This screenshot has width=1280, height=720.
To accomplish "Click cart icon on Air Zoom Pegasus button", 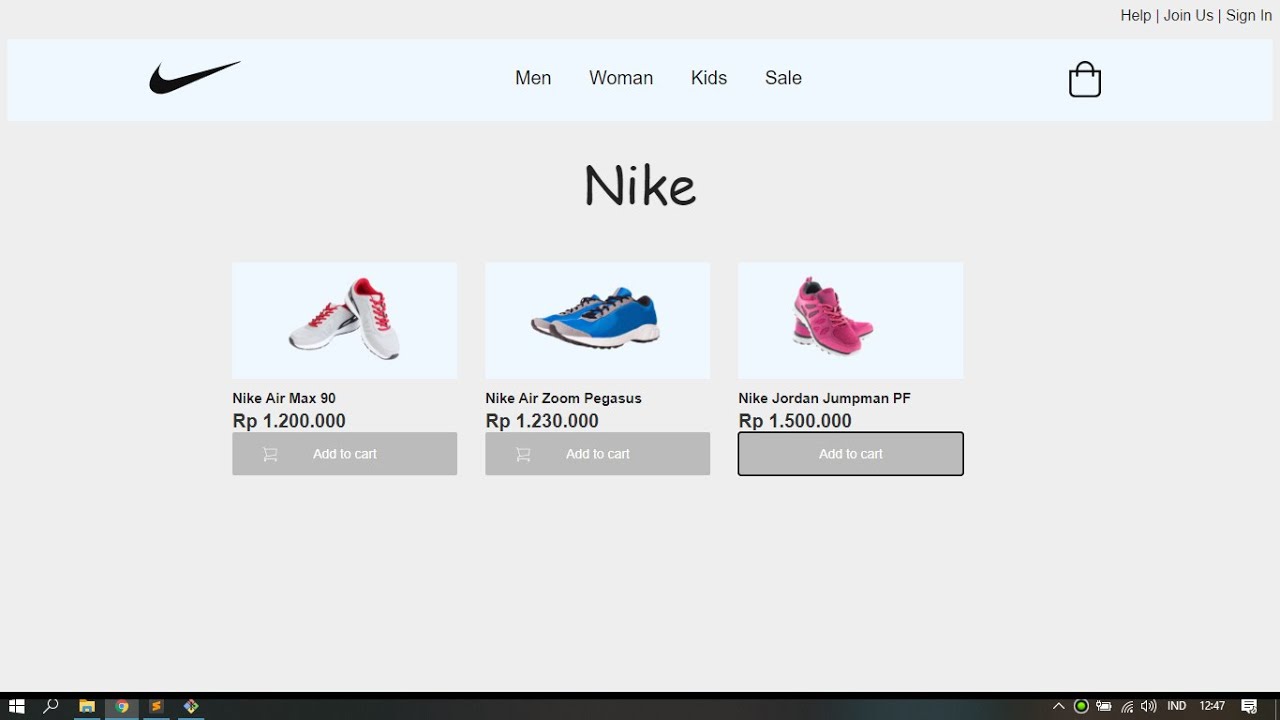I will pyautogui.click(x=523, y=454).
